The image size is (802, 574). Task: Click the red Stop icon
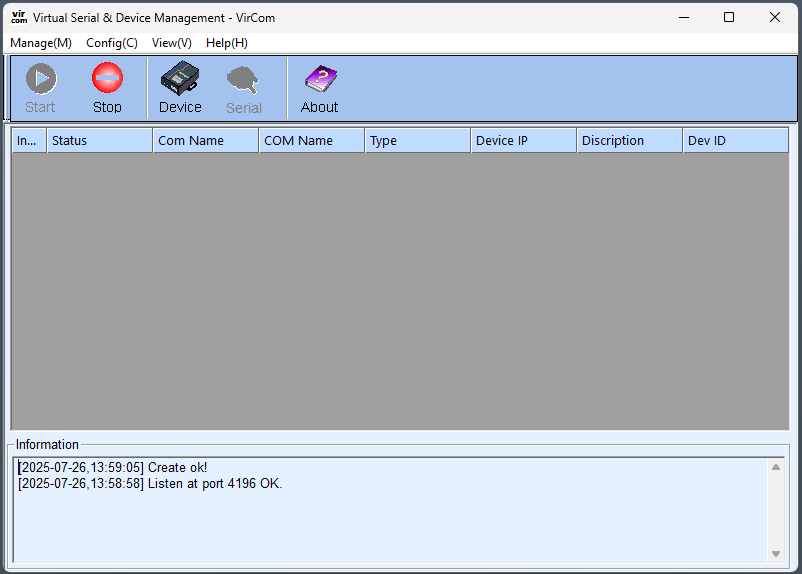pos(107,78)
